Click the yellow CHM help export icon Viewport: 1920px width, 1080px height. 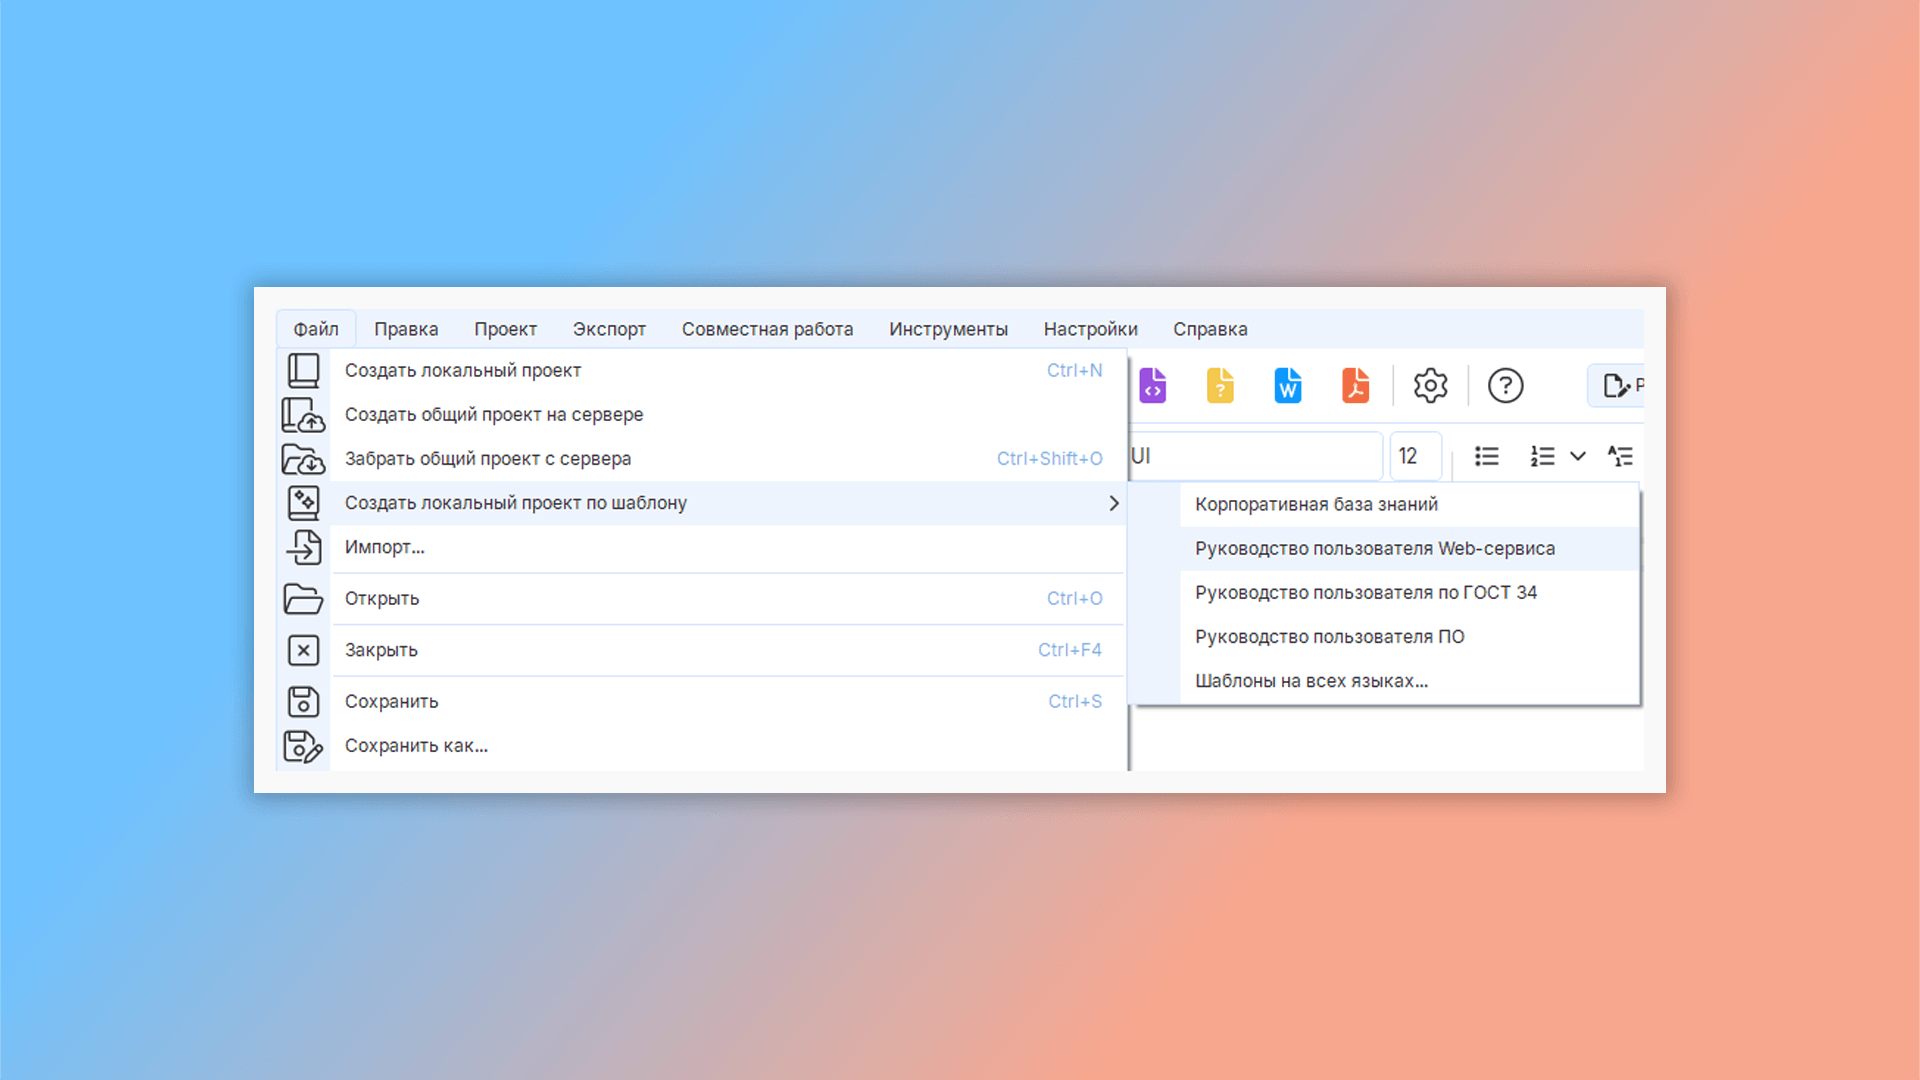[1220, 385]
